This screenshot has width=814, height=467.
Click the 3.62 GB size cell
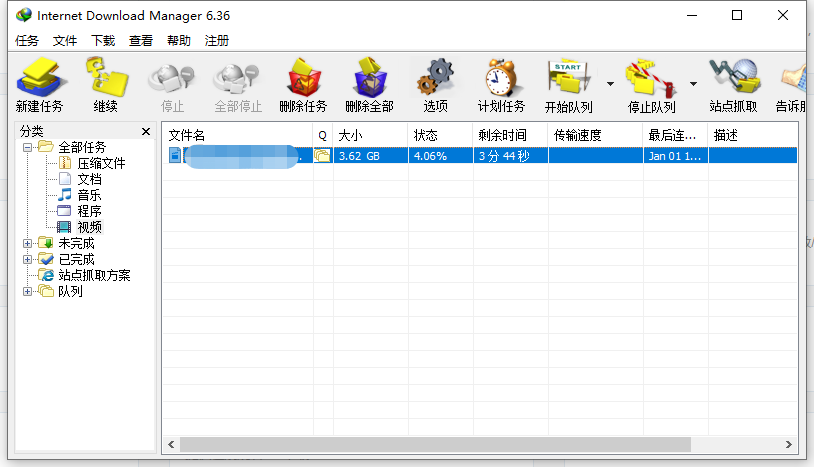tap(370, 156)
